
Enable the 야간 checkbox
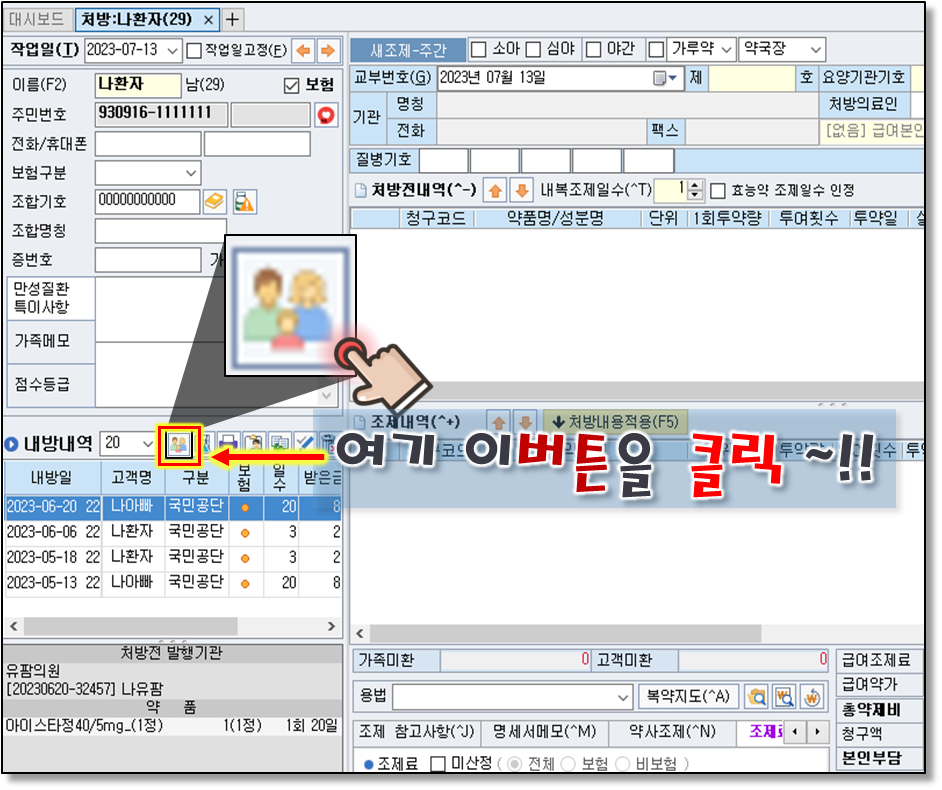coord(593,49)
